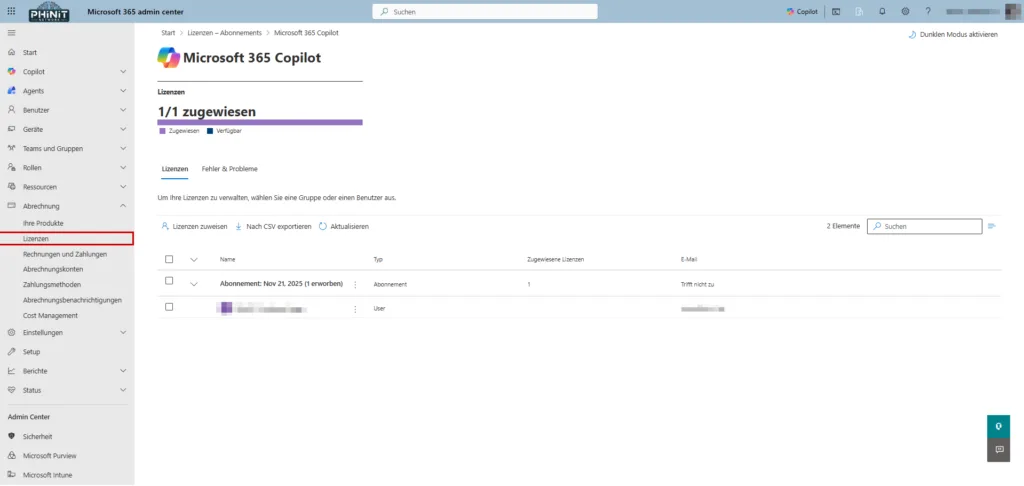Open Copilot from the top header
Image resolution: width=1024 pixels, height=486 pixels.
[x=802, y=11]
